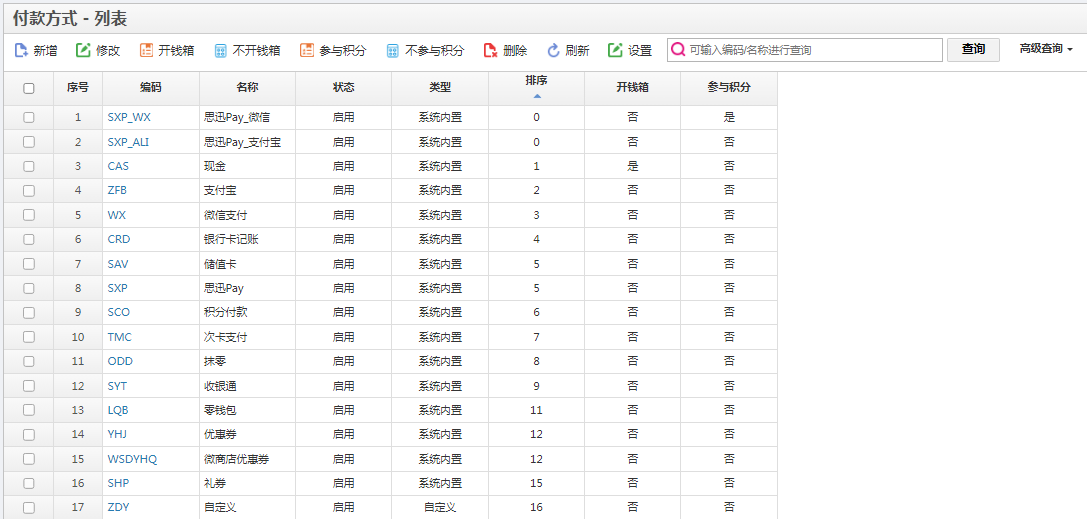
Task: Open the WSDYHQ code link
Action: pyautogui.click(x=132, y=459)
